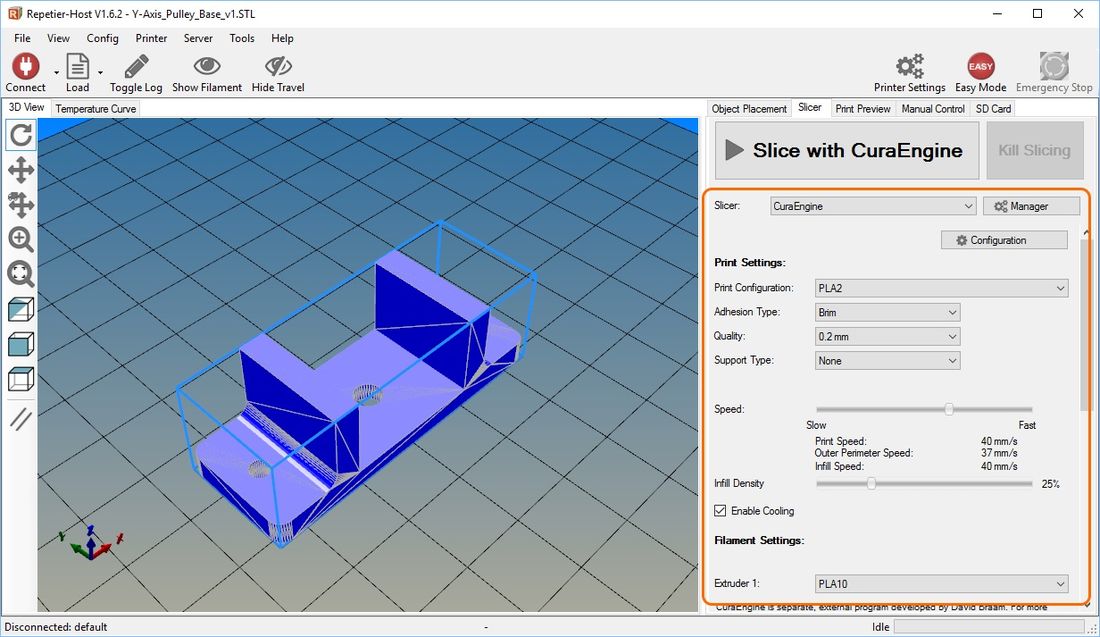Open the Object Placement tab
1100x637 pixels.
point(749,109)
